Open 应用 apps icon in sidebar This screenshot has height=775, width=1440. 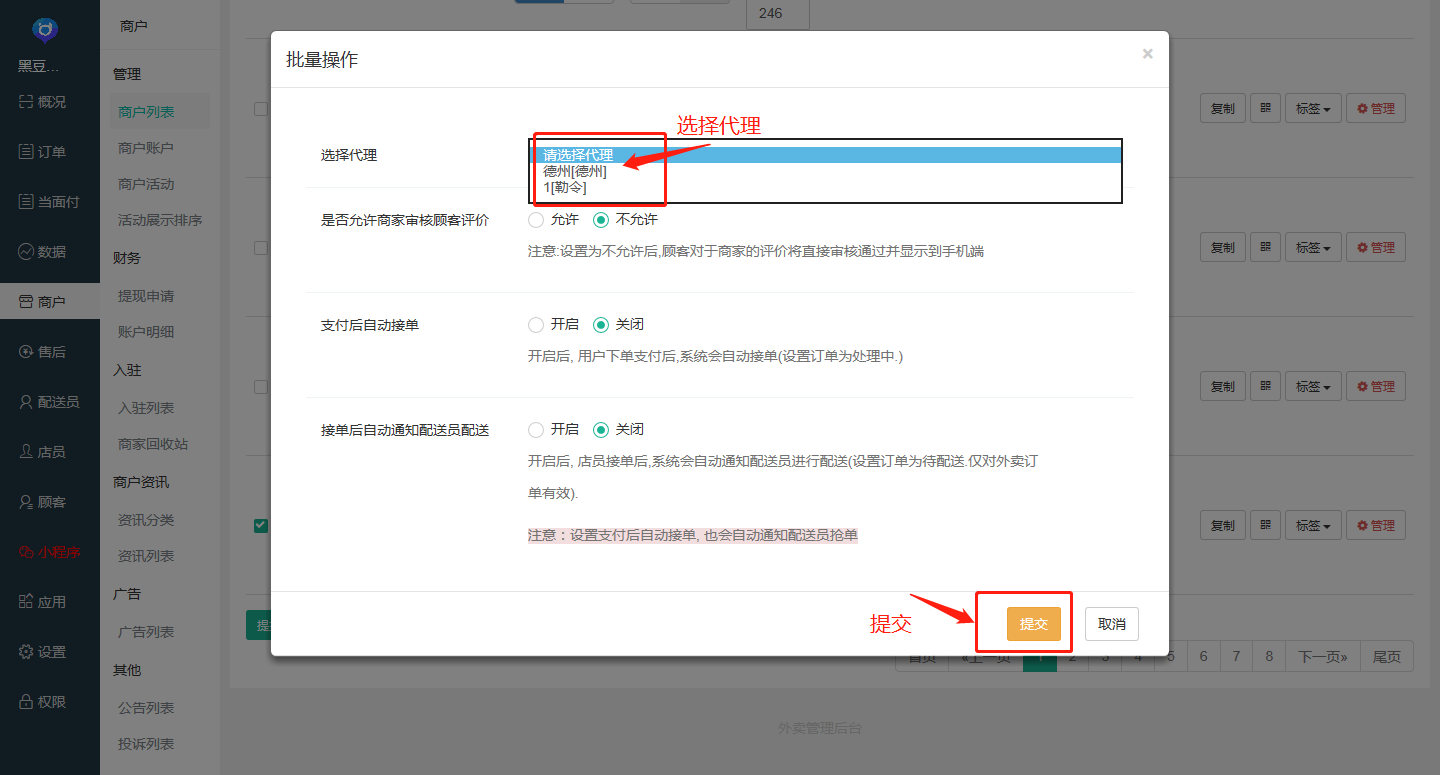coord(27,601)
